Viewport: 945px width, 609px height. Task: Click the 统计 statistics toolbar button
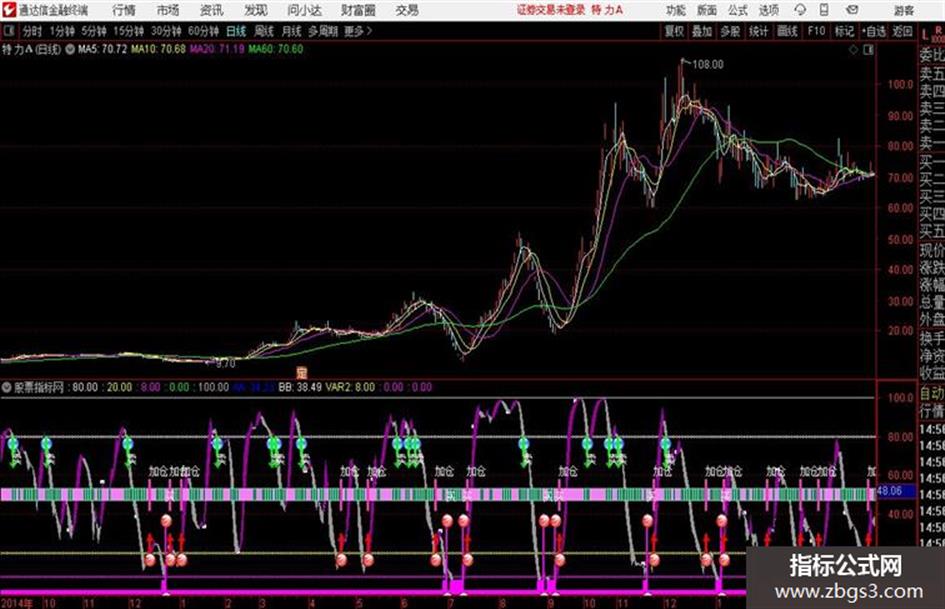pyautogui.click(x=758, y=31)
